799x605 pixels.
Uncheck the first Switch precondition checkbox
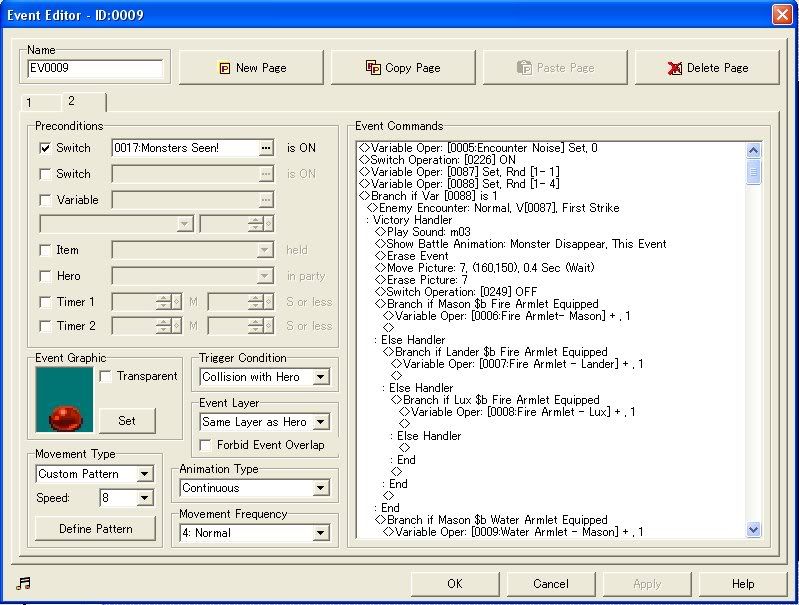[x=45, y=148]
